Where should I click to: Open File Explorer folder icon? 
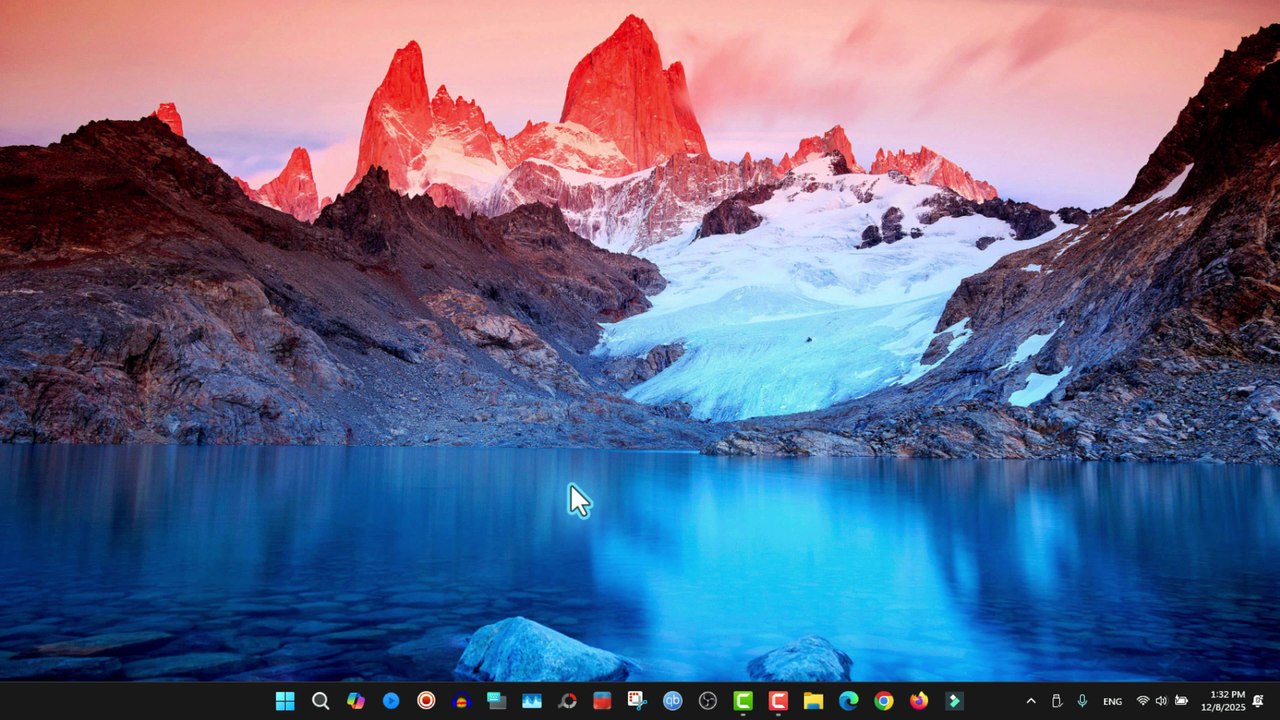pyautogui.click(x=813, y=701)
